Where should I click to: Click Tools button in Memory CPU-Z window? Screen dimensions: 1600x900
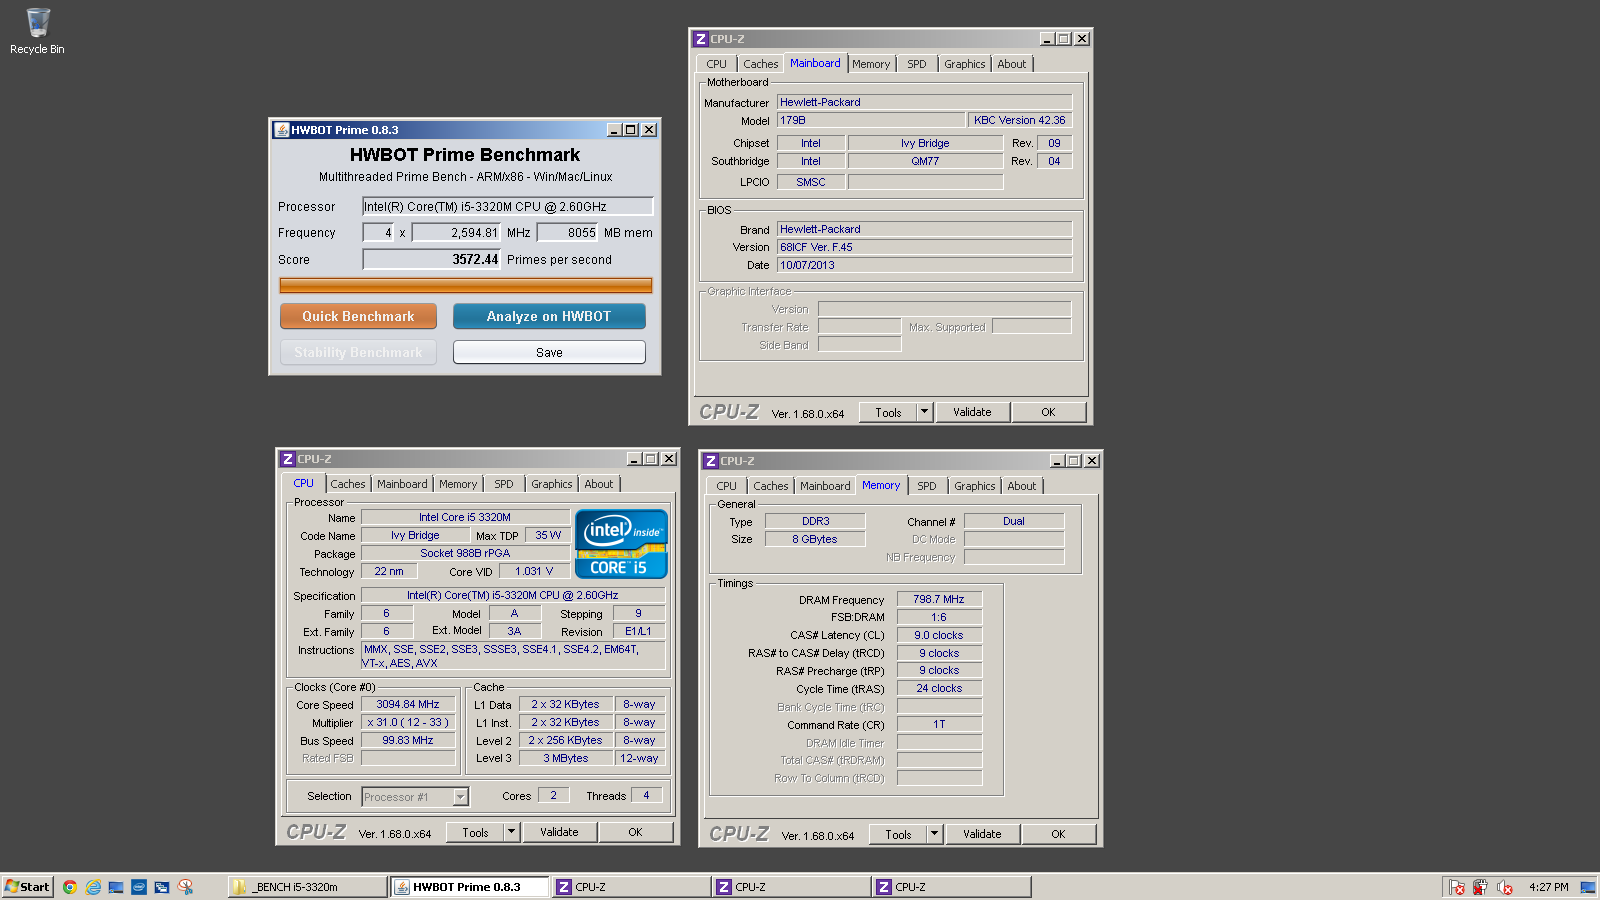point(898,834)
